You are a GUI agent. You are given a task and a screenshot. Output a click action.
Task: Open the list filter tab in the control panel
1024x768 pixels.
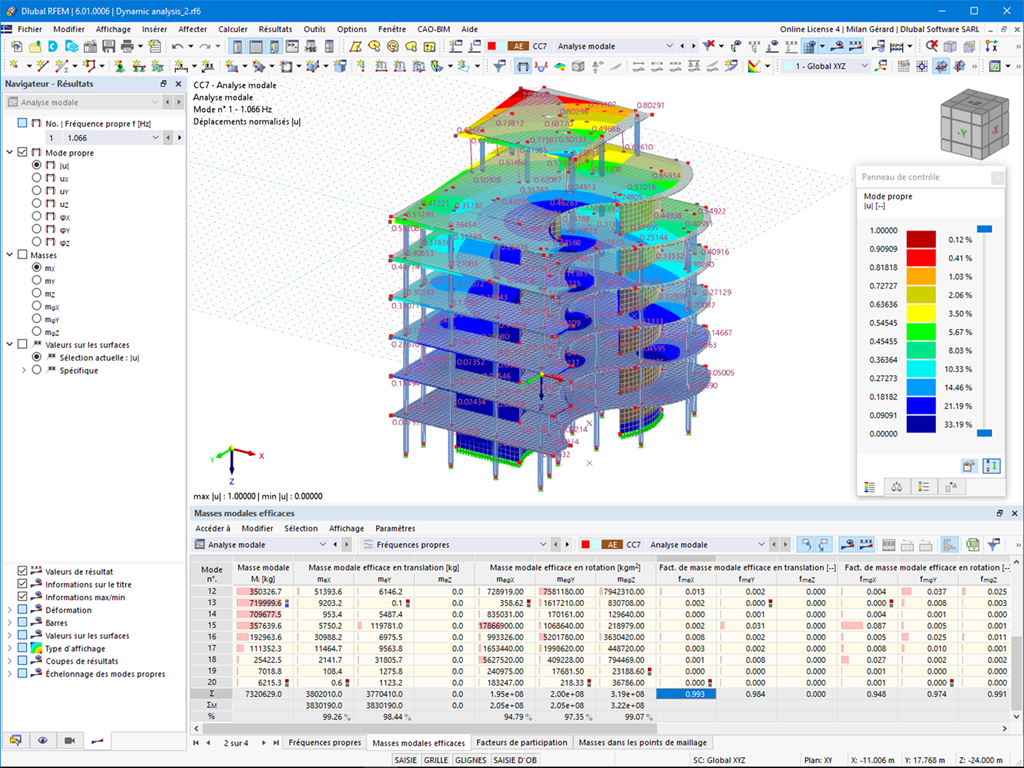click(923, 487)
